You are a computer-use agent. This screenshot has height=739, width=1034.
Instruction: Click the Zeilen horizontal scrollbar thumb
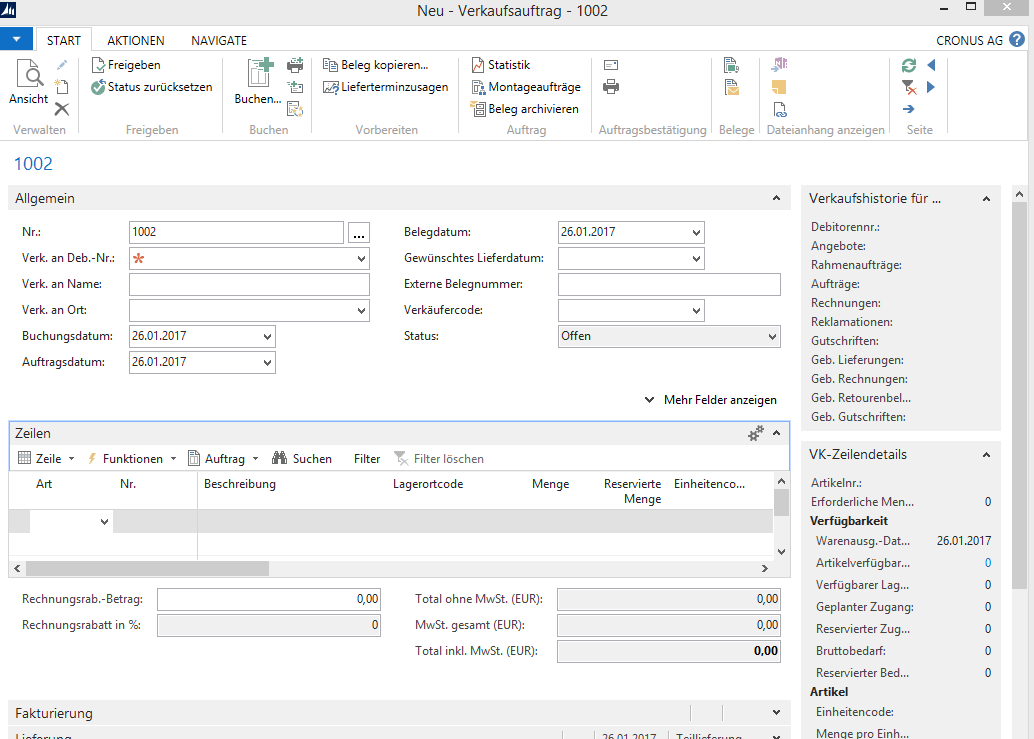147,568
